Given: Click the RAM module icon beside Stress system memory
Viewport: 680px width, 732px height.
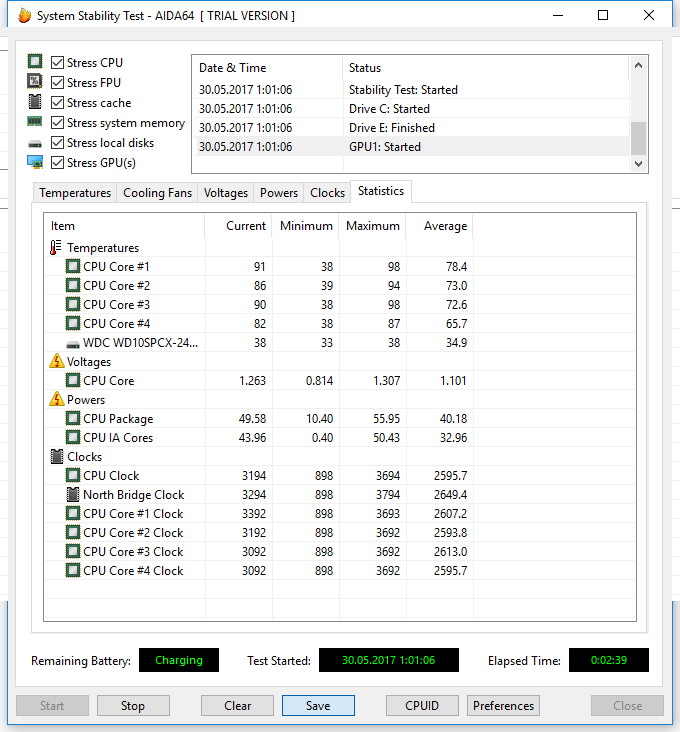Looking at the screenshot, I should (x=35, y=121).
